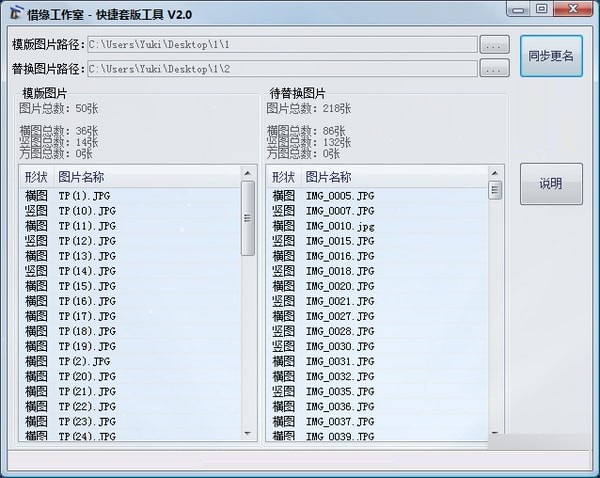Browse for the 替换图片路径 folder
The image size is (600, 478).
[494, 69]
